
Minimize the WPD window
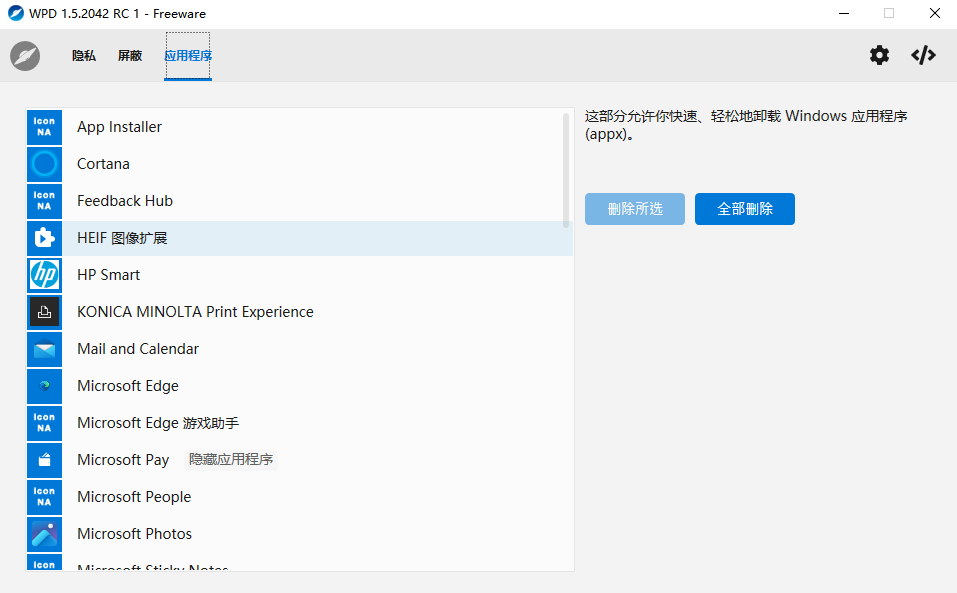click(x=844, y=13)
